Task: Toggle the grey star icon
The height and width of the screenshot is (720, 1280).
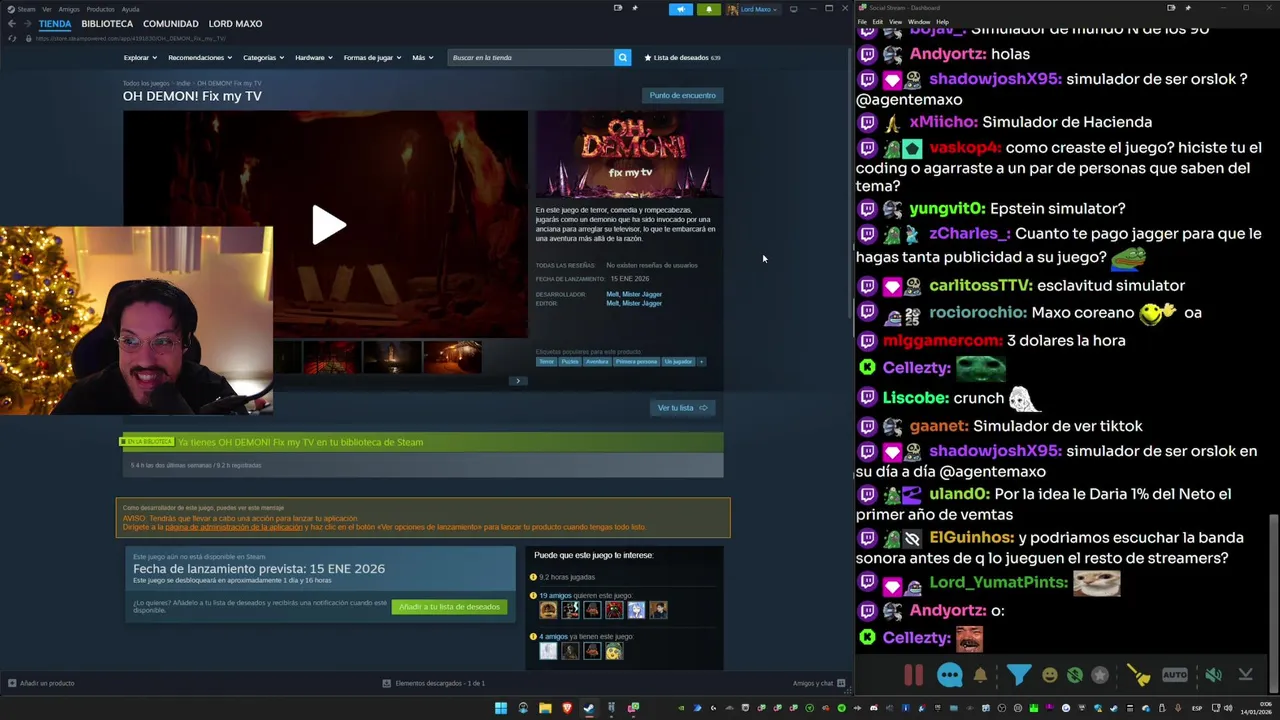Action: pyautogui.click(x=1100, y=675)
